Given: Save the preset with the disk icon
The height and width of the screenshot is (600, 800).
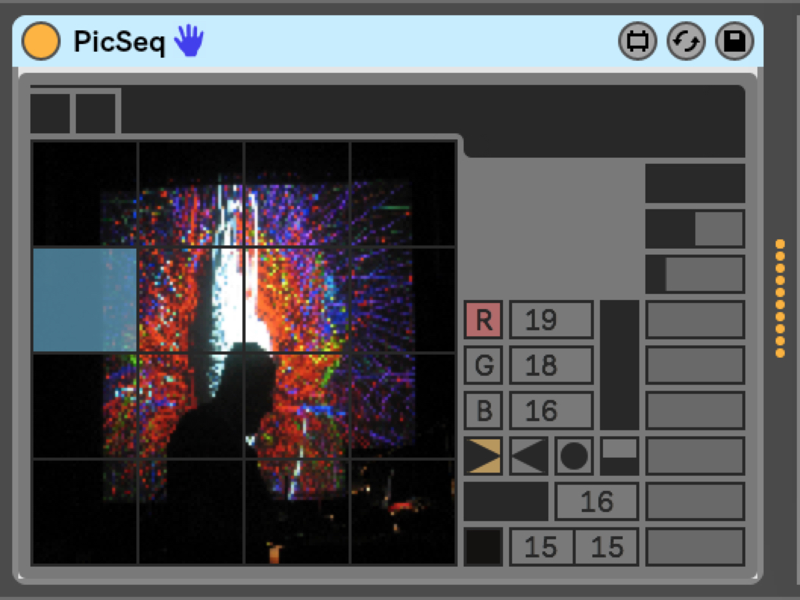Looking at the screenshot, I should (x=735, y=41).
